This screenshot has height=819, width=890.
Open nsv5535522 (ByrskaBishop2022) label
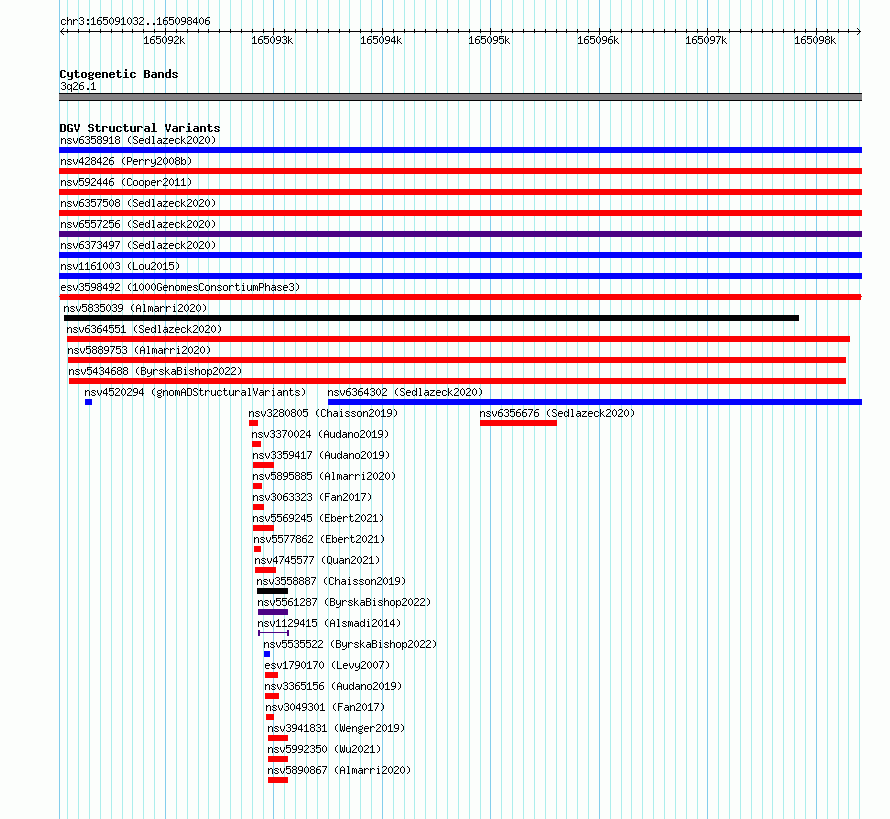pos(350,644)
